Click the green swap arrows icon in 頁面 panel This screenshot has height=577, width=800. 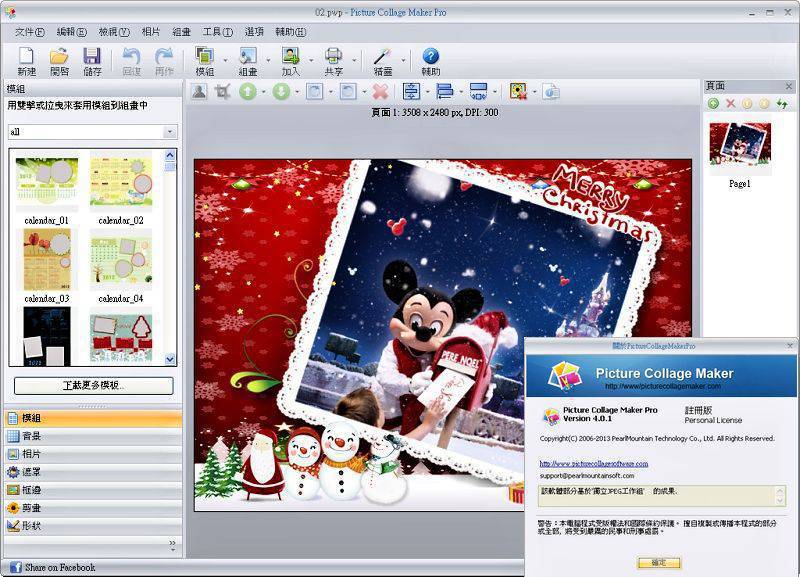pyautogui.click(x=782, y=104)
